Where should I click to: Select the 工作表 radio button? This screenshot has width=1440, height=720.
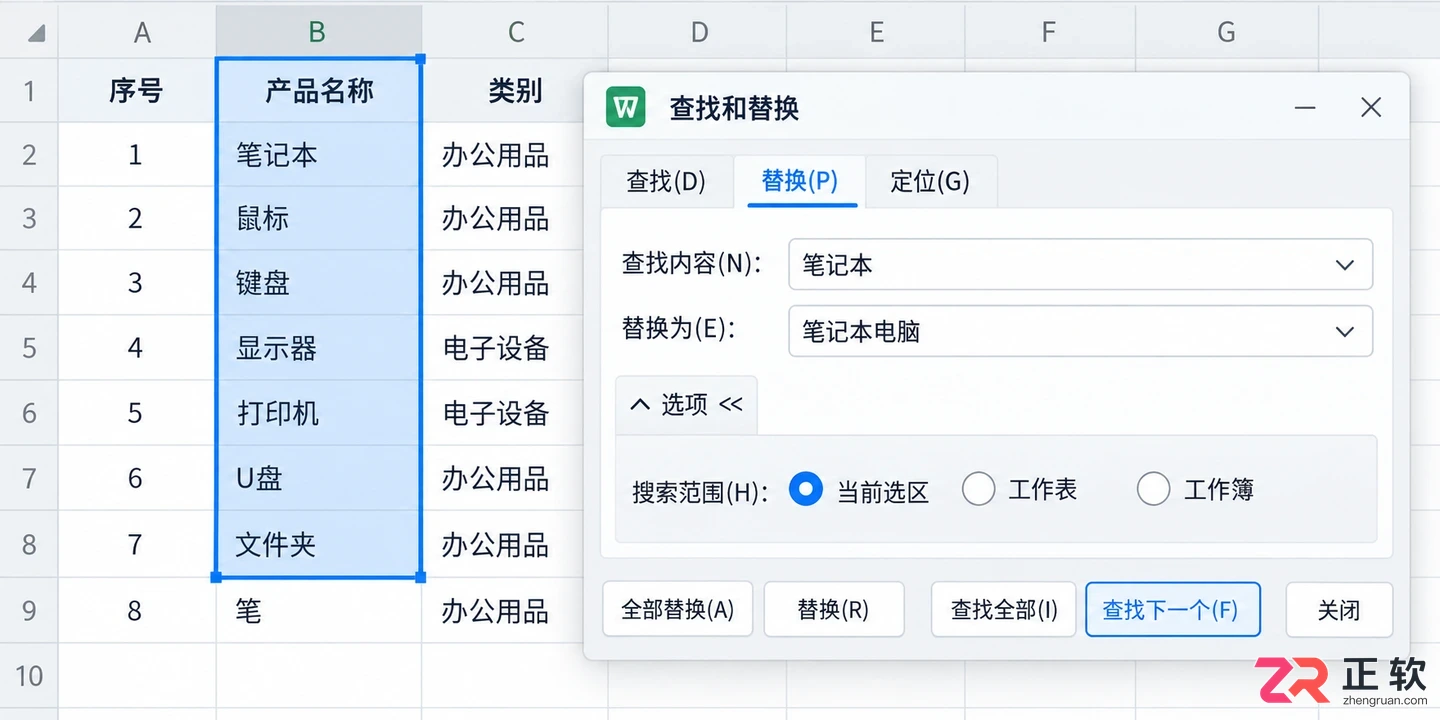tap(978, 489)
